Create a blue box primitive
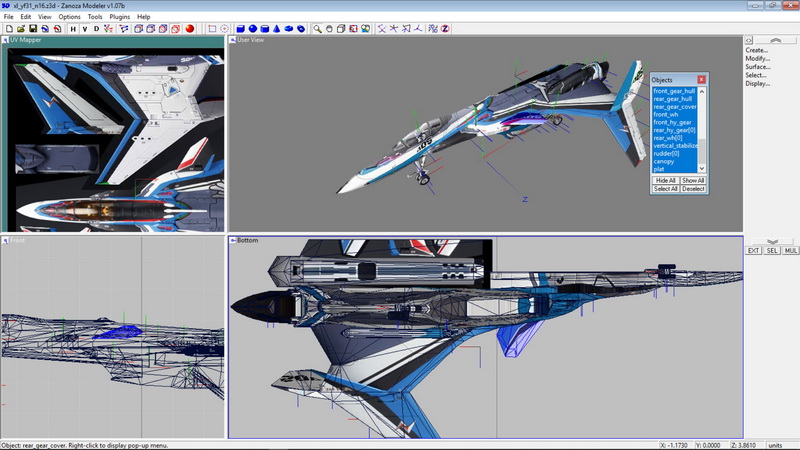The image size is (800, 450). pos(240,29)
